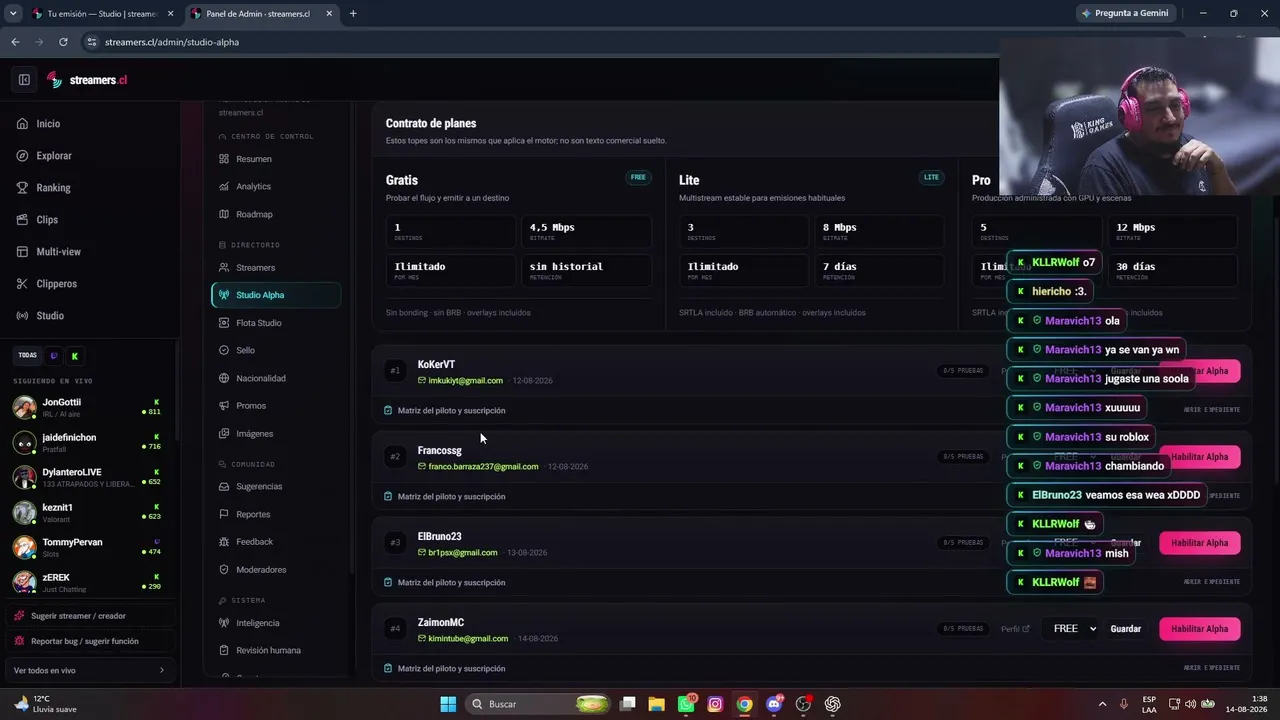Click the Roadmap map icon
Screen dimensions: 1280x720
225,214
